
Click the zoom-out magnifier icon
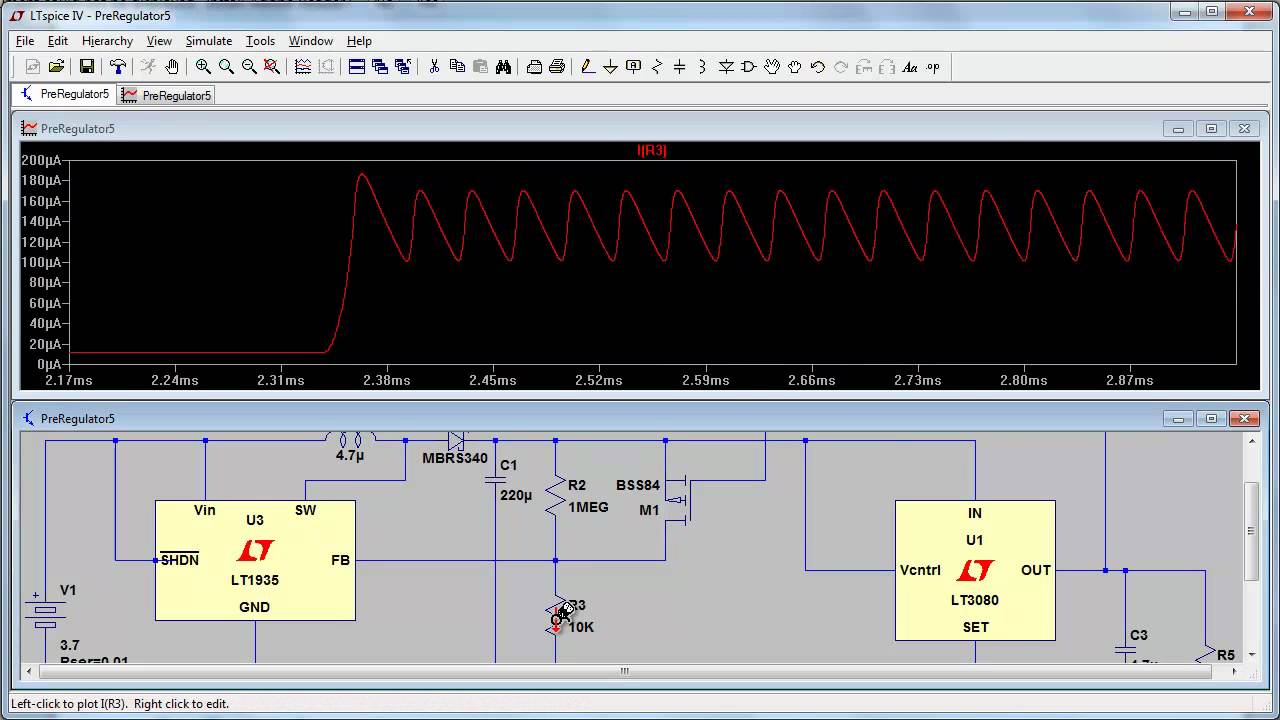click(249, 67)
